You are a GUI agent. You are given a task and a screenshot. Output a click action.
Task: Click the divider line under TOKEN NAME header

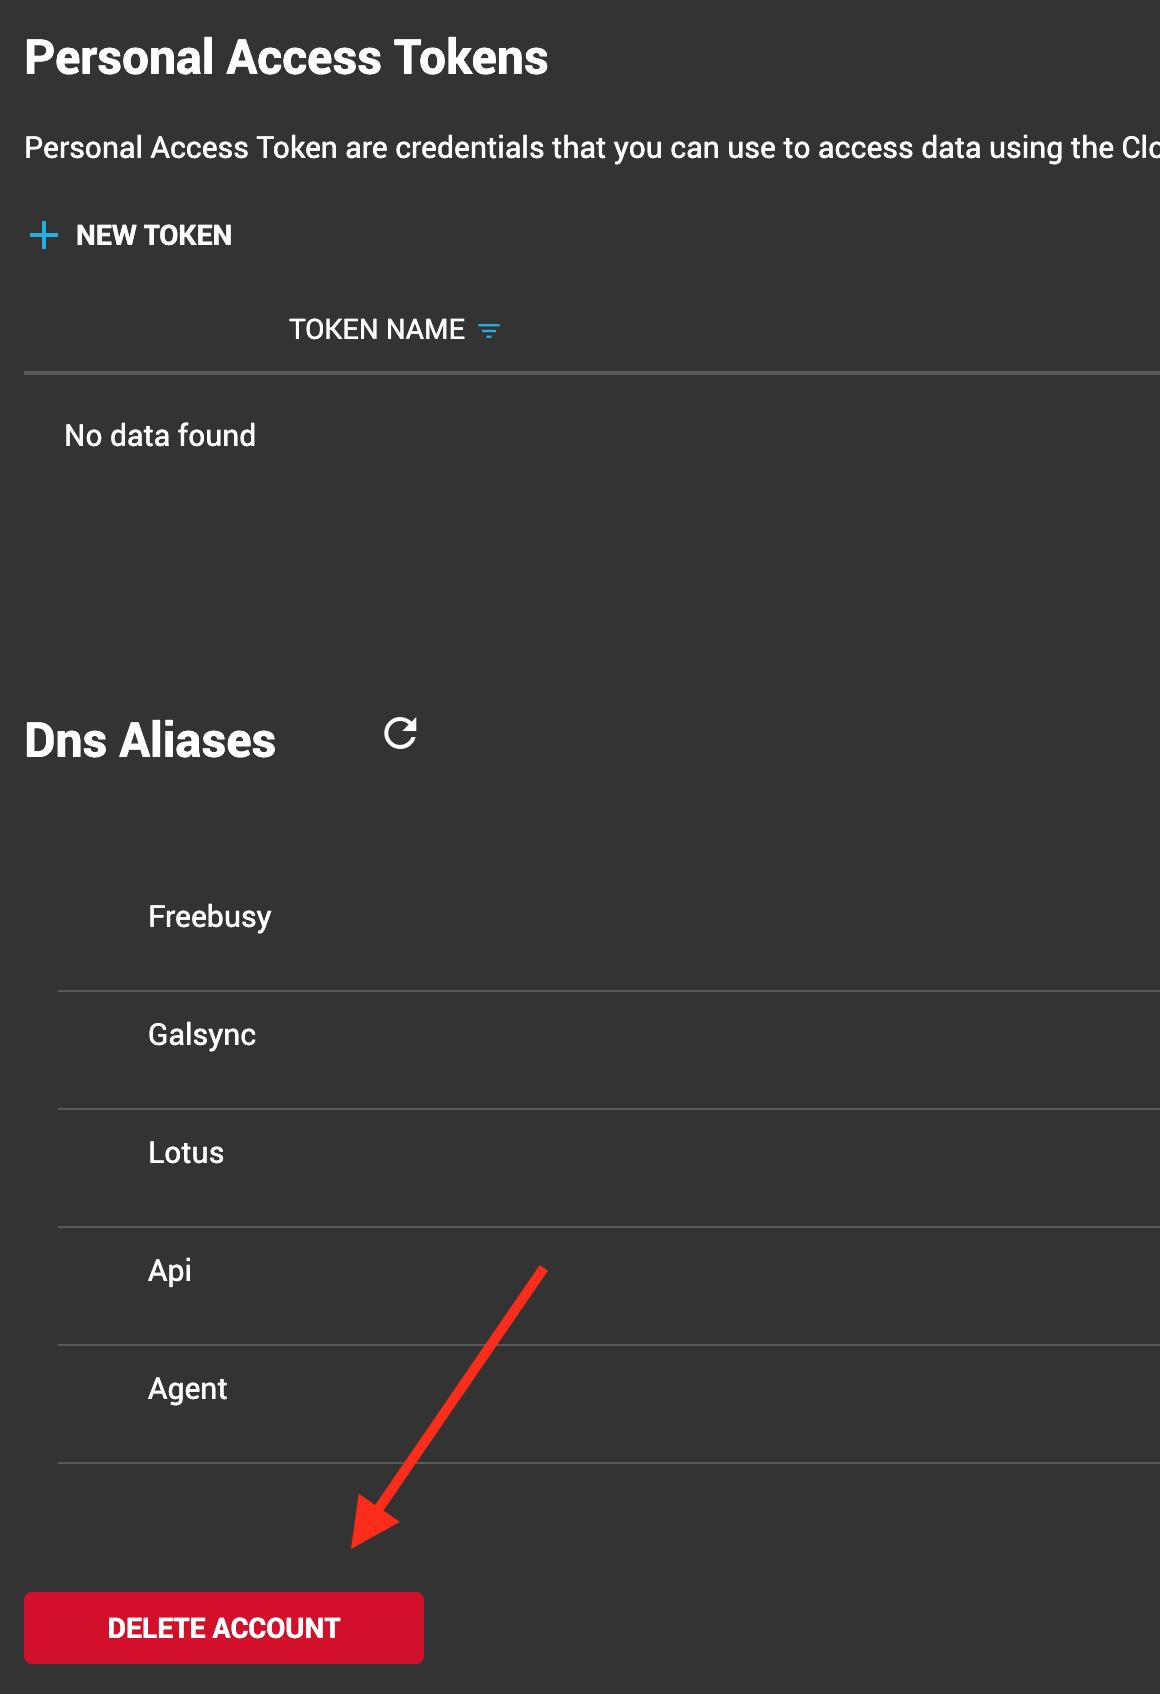pos(590,373)
